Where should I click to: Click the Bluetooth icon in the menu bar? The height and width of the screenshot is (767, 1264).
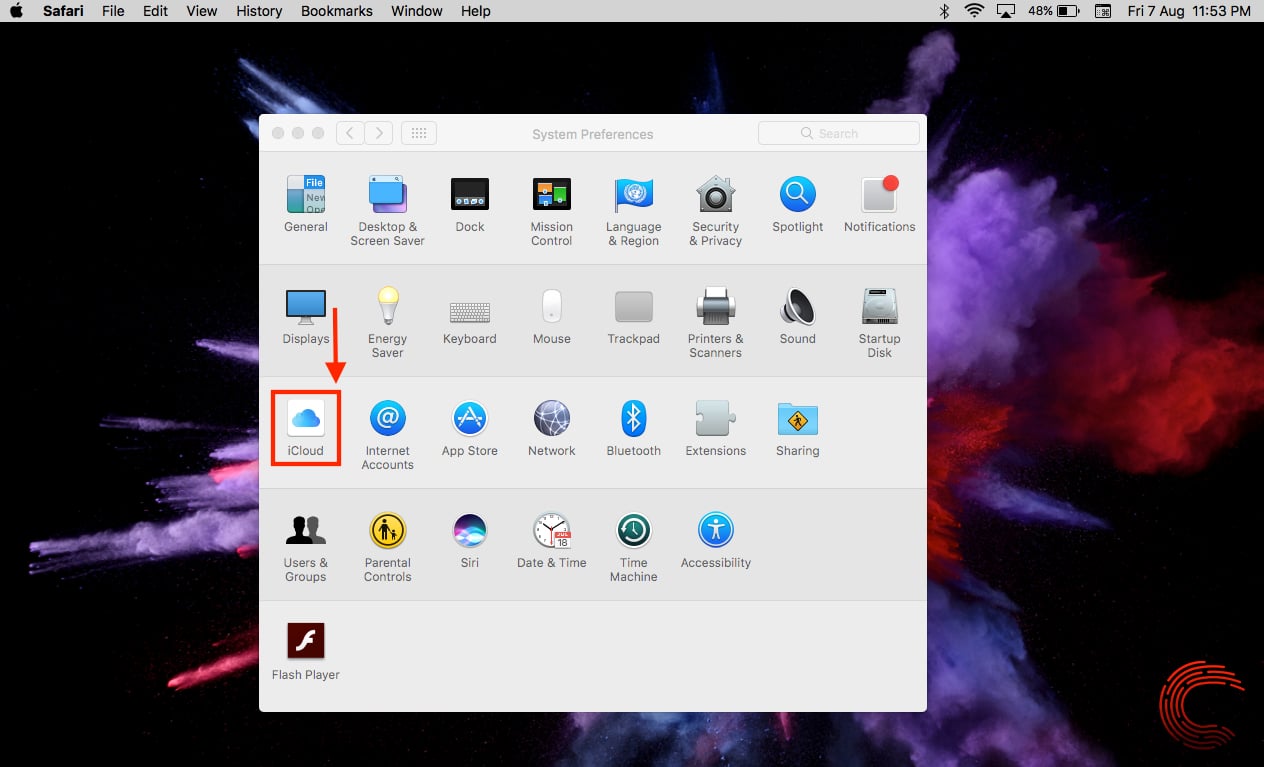tap(944, 11)
